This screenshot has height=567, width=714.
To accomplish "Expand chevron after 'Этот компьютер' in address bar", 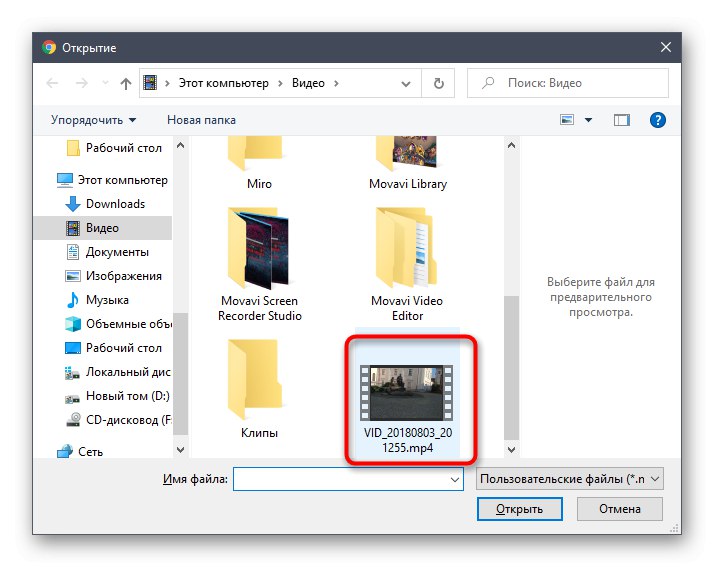I will 280,83.
